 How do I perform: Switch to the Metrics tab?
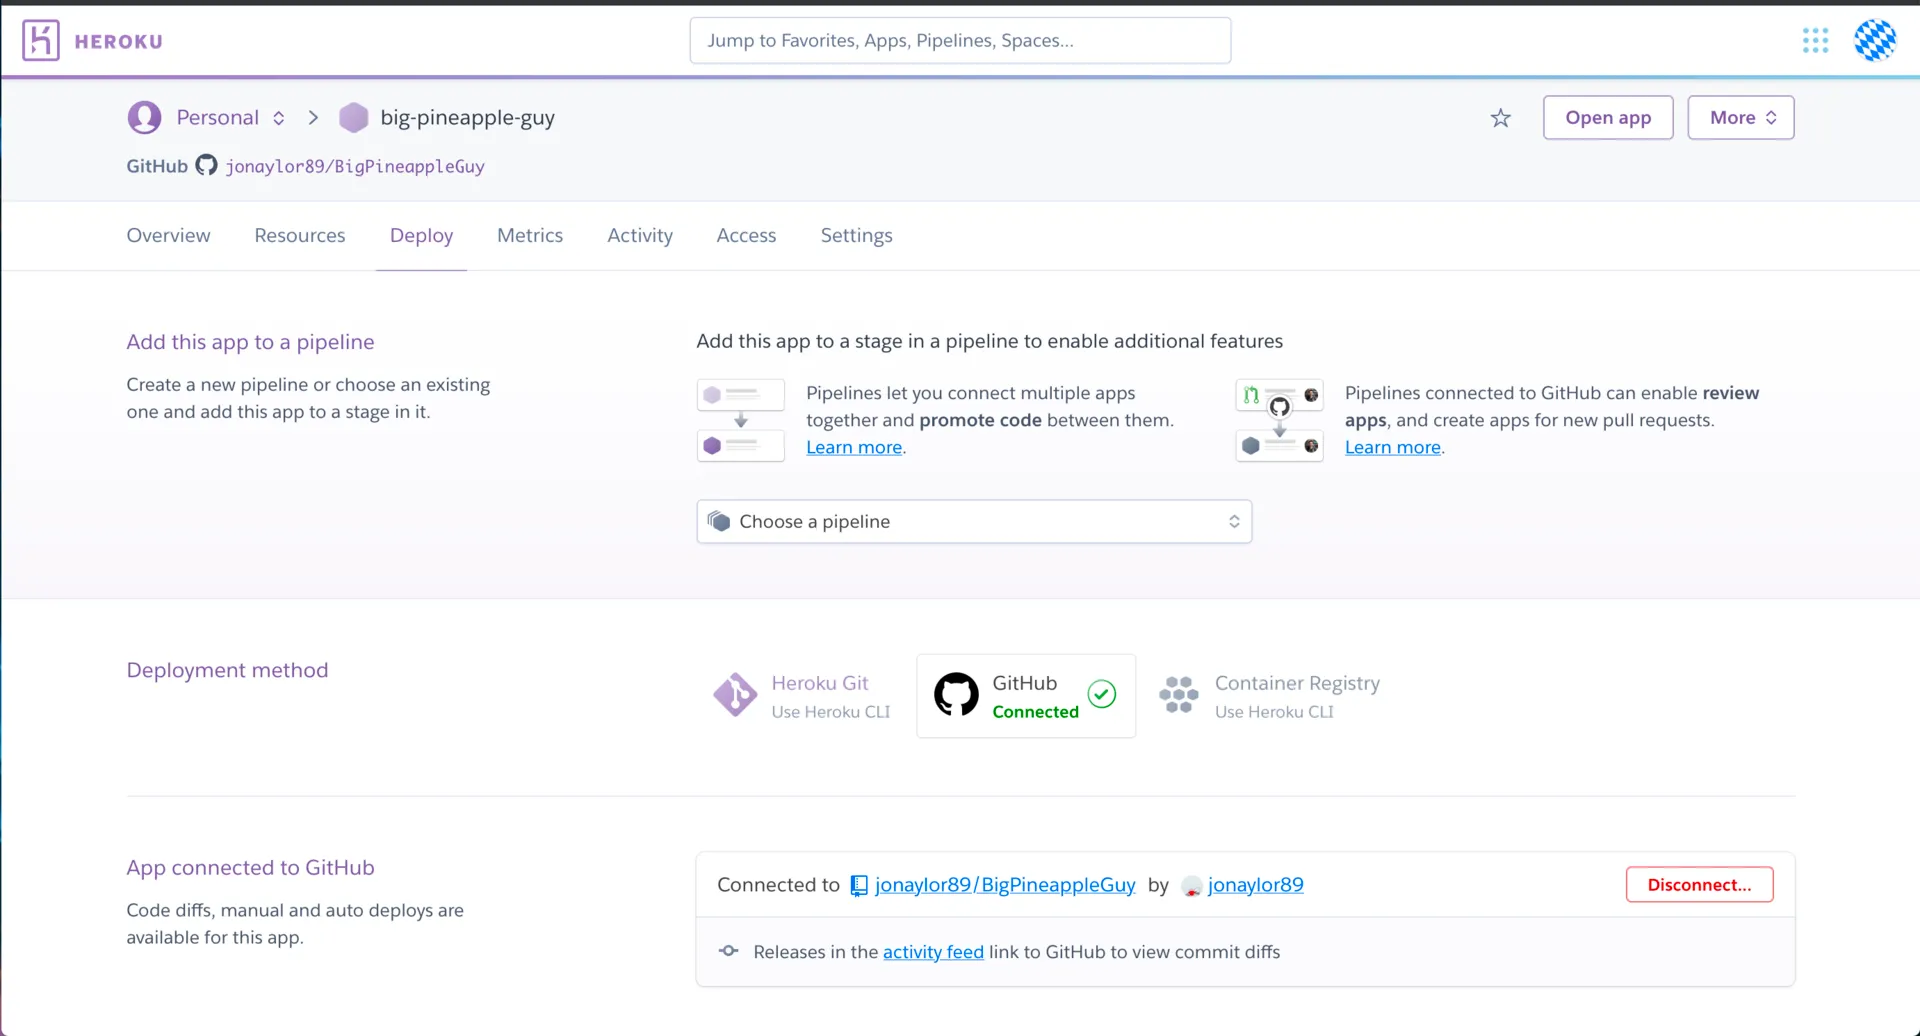click(529, 235)
